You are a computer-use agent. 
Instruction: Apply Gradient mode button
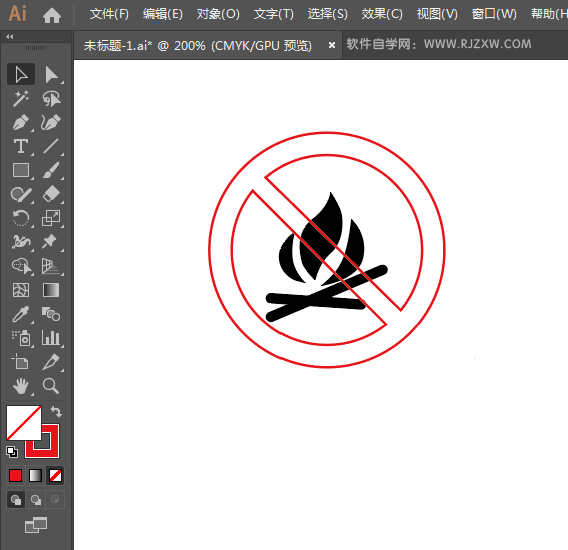click(x=35, y=475)
